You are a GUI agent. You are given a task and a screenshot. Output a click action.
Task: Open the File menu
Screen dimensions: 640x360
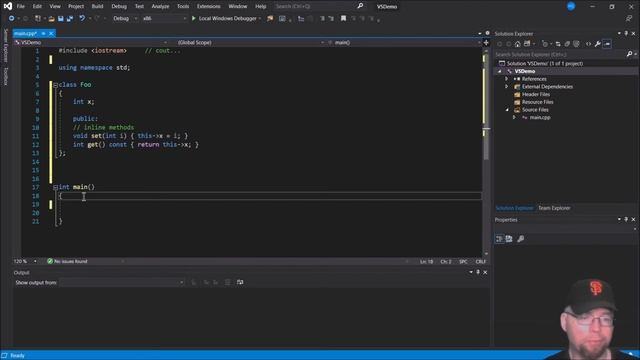click(20, 7)
